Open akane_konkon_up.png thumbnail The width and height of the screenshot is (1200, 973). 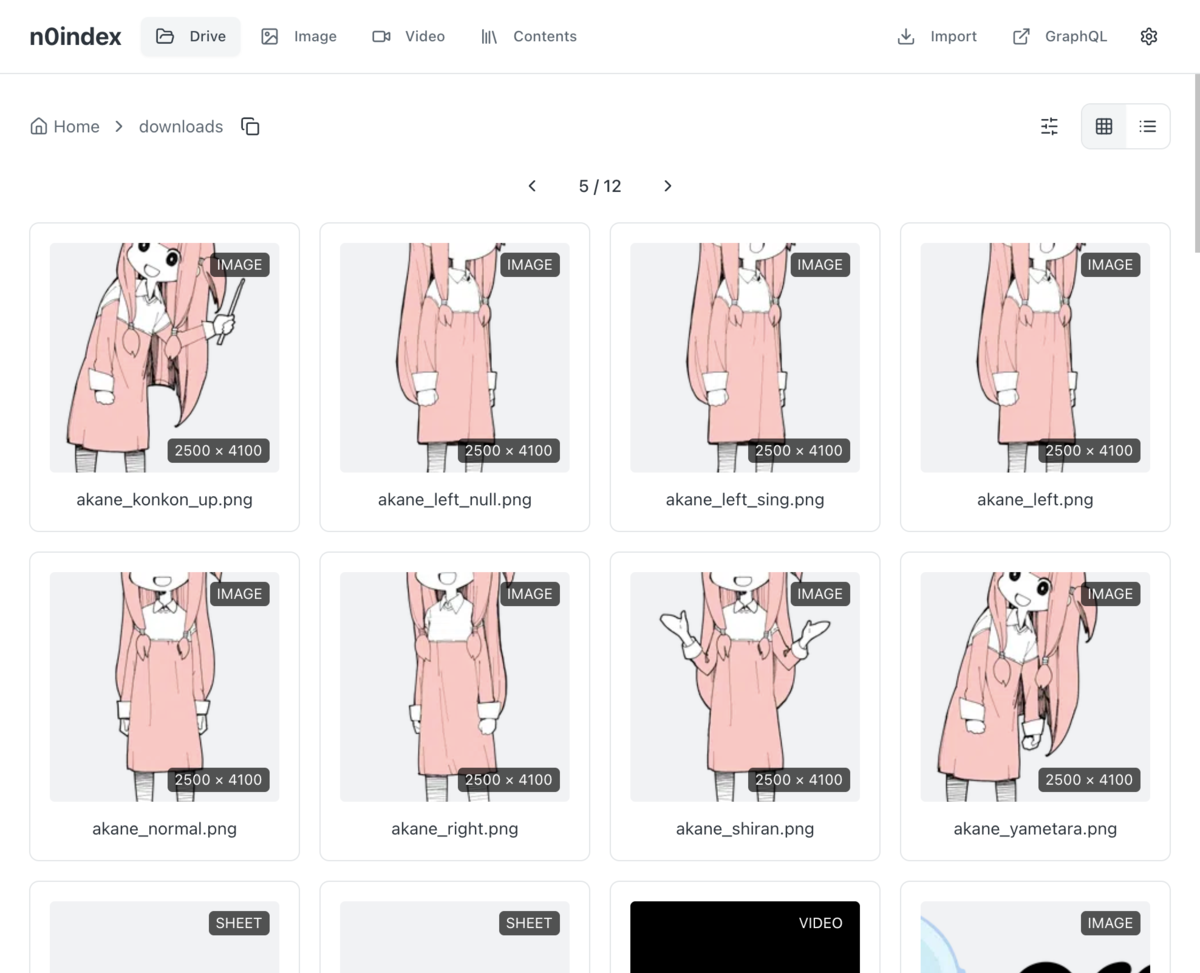tap(165, 357)
